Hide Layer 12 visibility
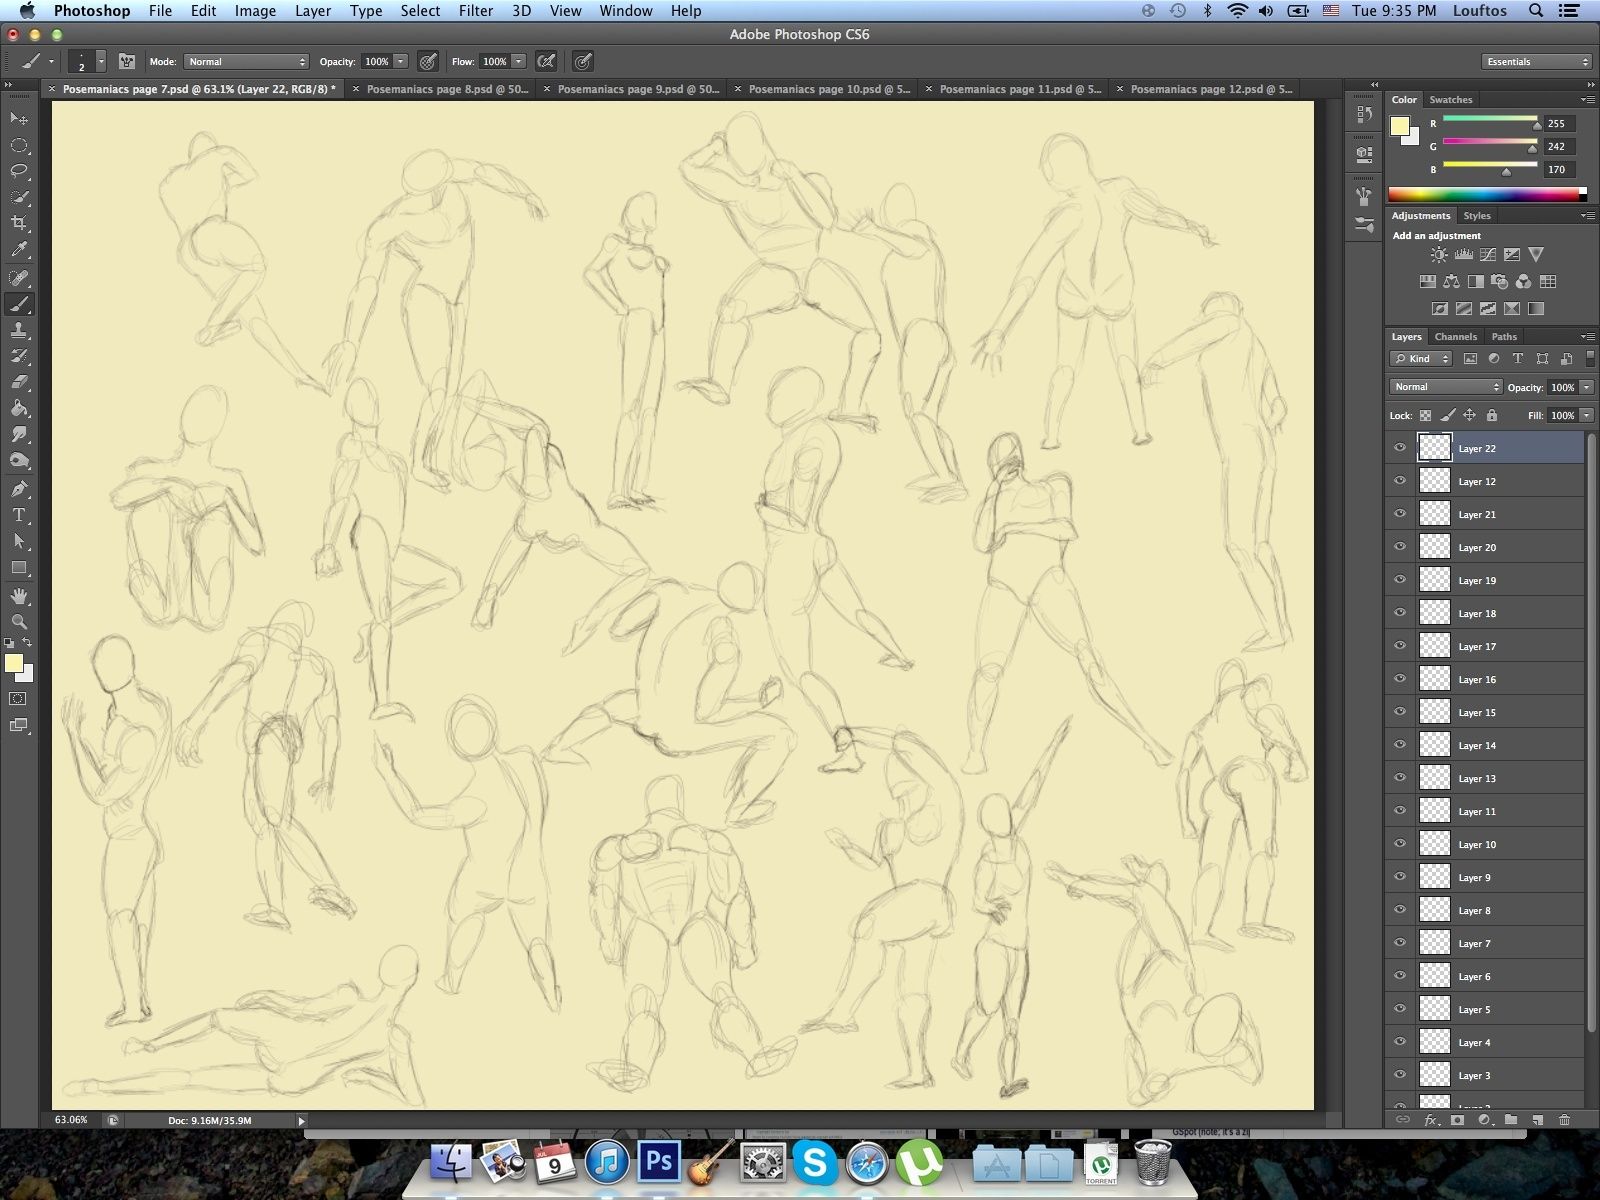Image resolution: width=1600 pixels, height=1200 pixels. click(1400, 481)
